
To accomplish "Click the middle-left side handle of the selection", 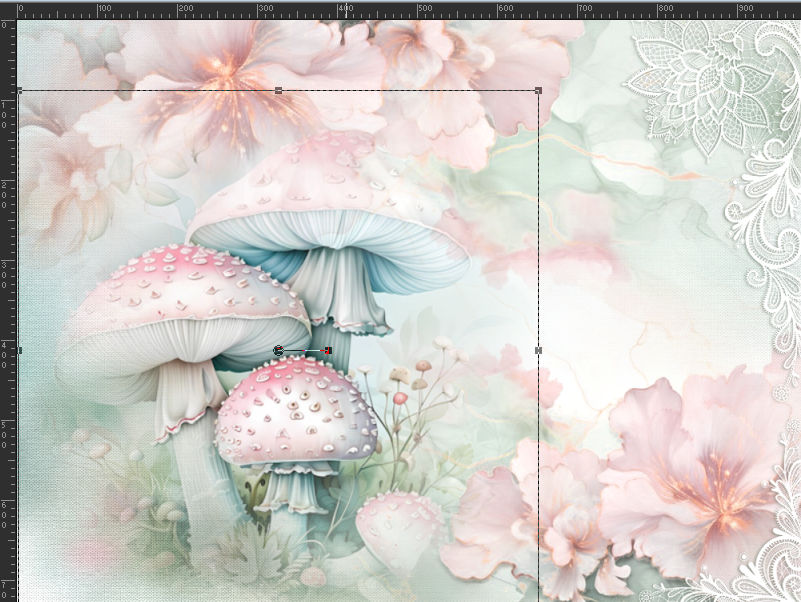I will click(x=18, y=350).
